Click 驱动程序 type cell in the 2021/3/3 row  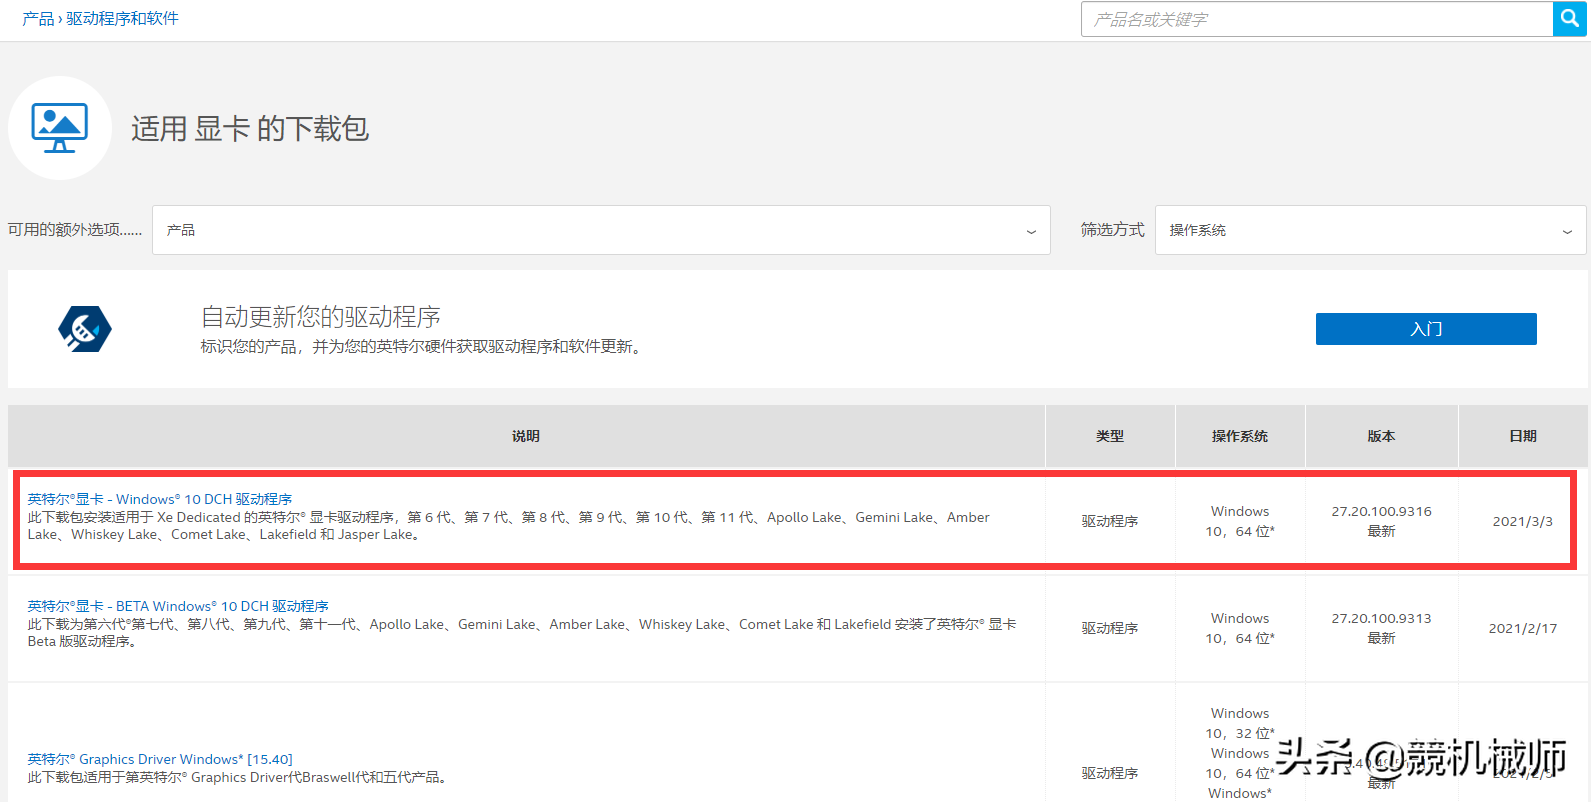(1110, 521)
